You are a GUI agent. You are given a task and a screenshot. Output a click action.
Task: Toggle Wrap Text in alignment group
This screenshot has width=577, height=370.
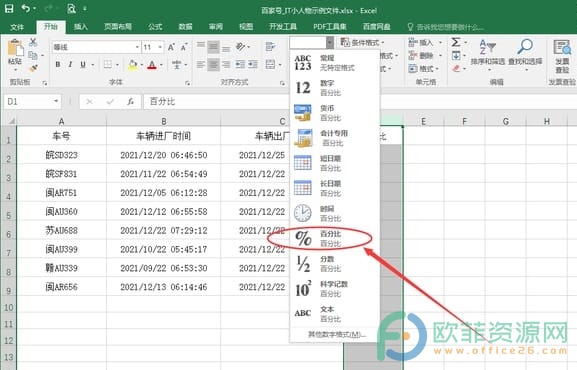coord(270,47)
